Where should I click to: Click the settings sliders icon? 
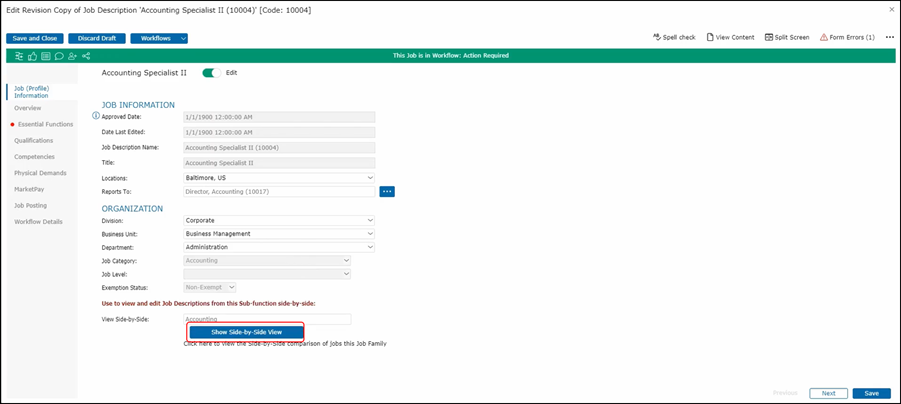point(19,56)
